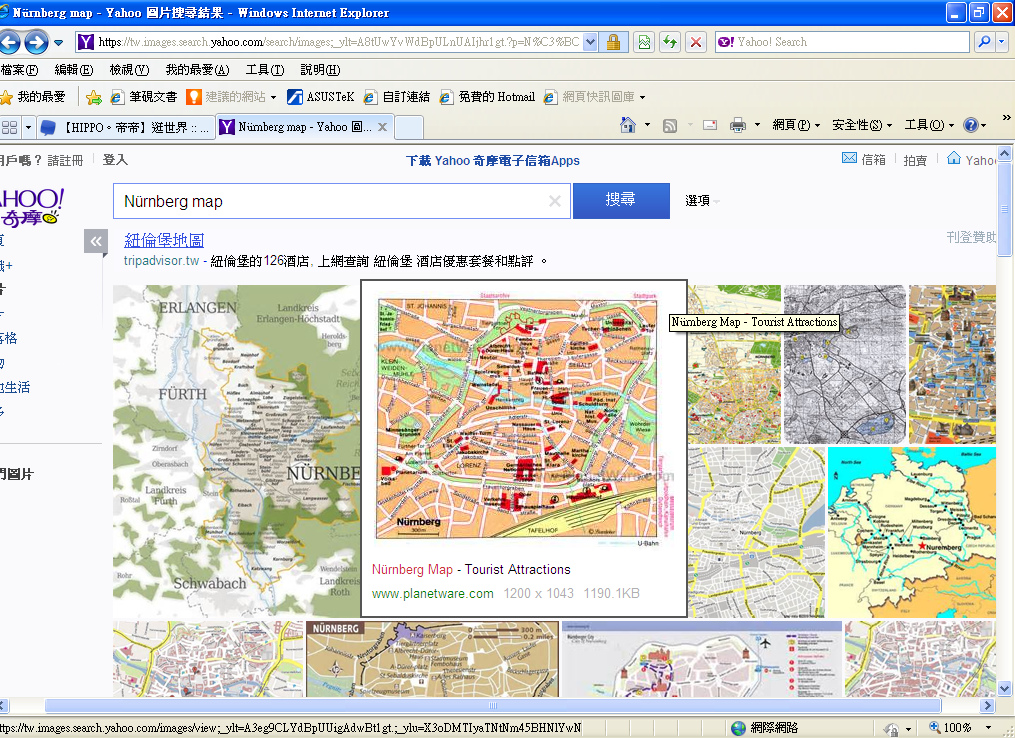Click the browser Back arrow button
The image size is (1015, 738).
(9, 42)
